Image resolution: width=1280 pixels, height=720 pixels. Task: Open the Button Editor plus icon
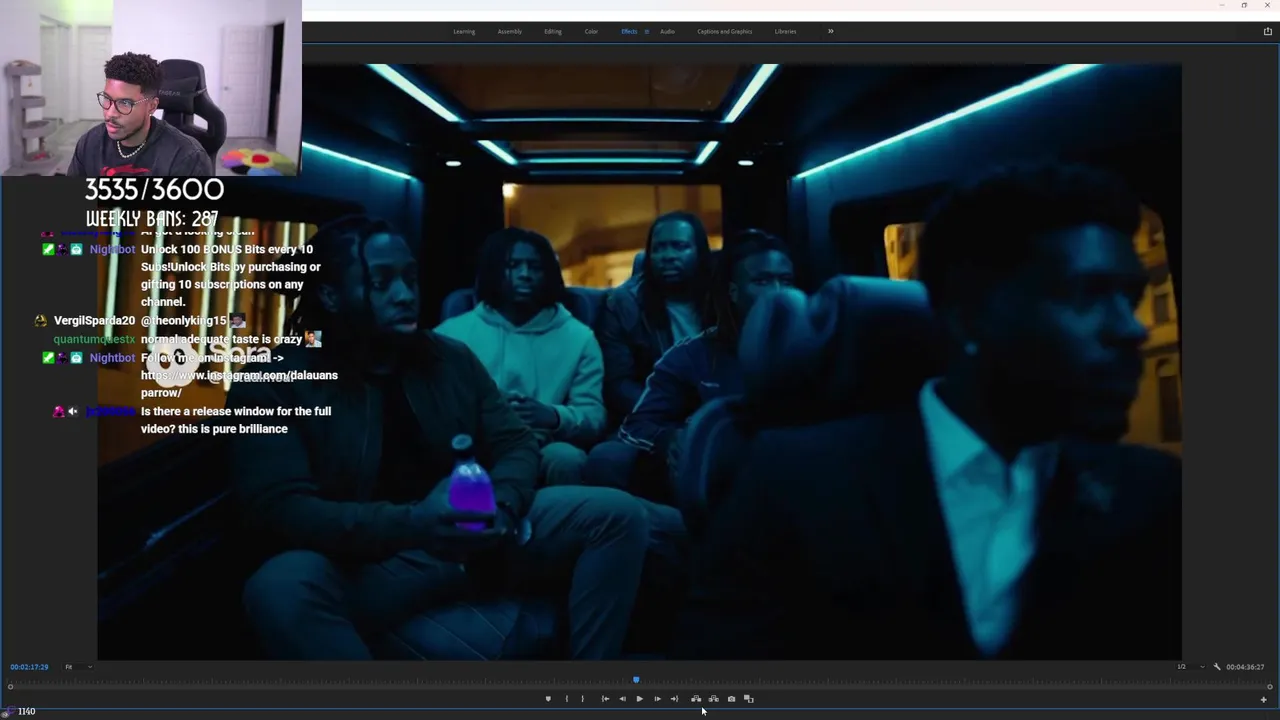click(x=1263, y=699)
